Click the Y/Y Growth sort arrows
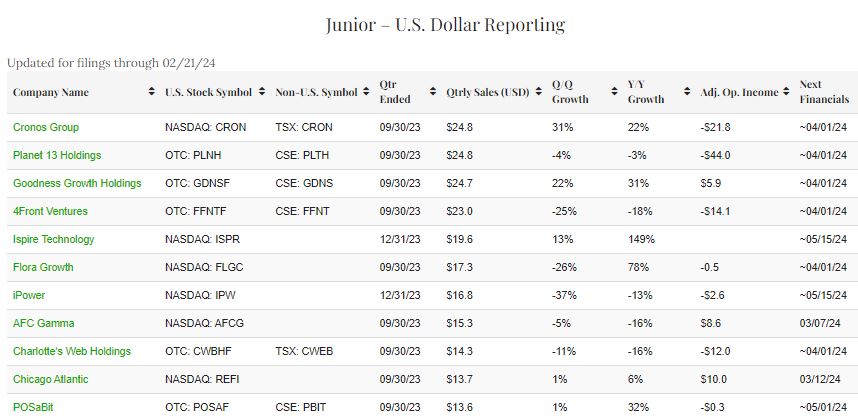Screen dimensions: 858x416 point(688,93)
